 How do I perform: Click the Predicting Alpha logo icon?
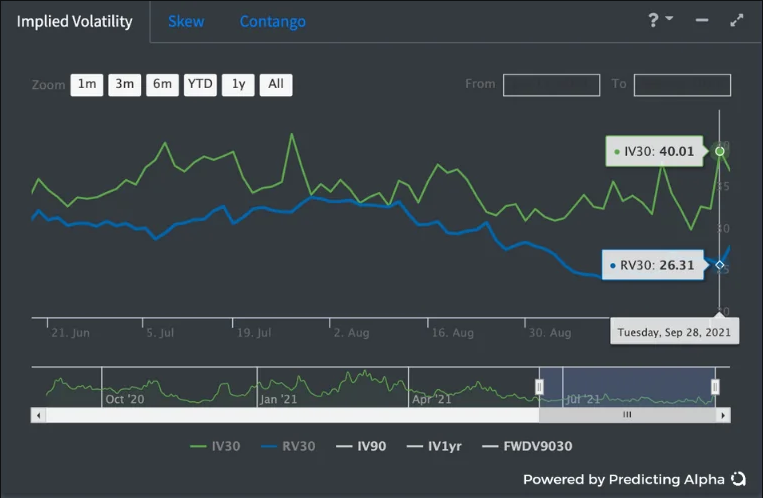738,479
